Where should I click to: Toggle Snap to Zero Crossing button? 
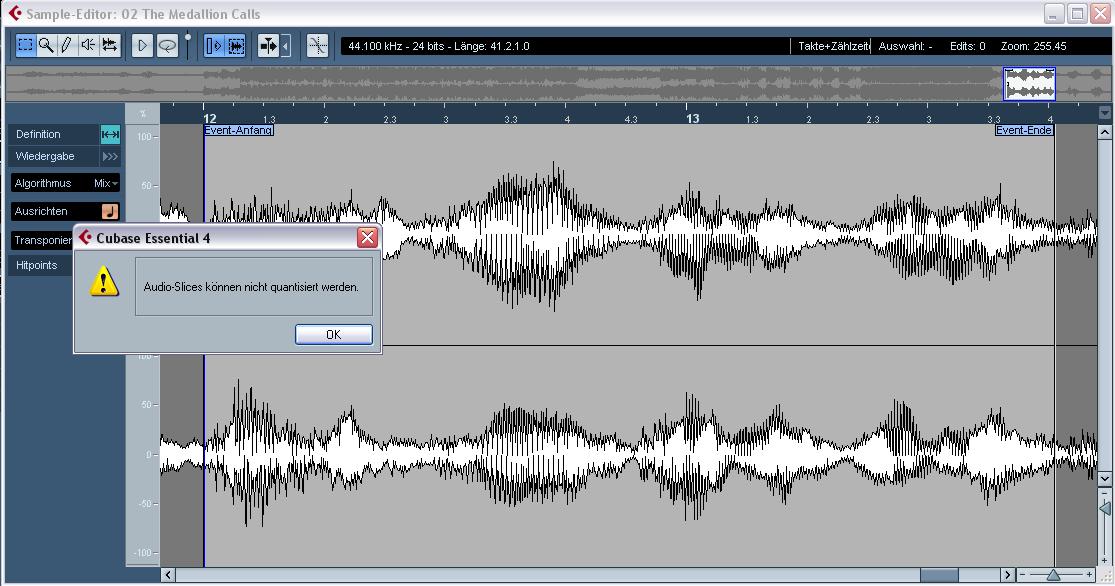click(317, 46)
